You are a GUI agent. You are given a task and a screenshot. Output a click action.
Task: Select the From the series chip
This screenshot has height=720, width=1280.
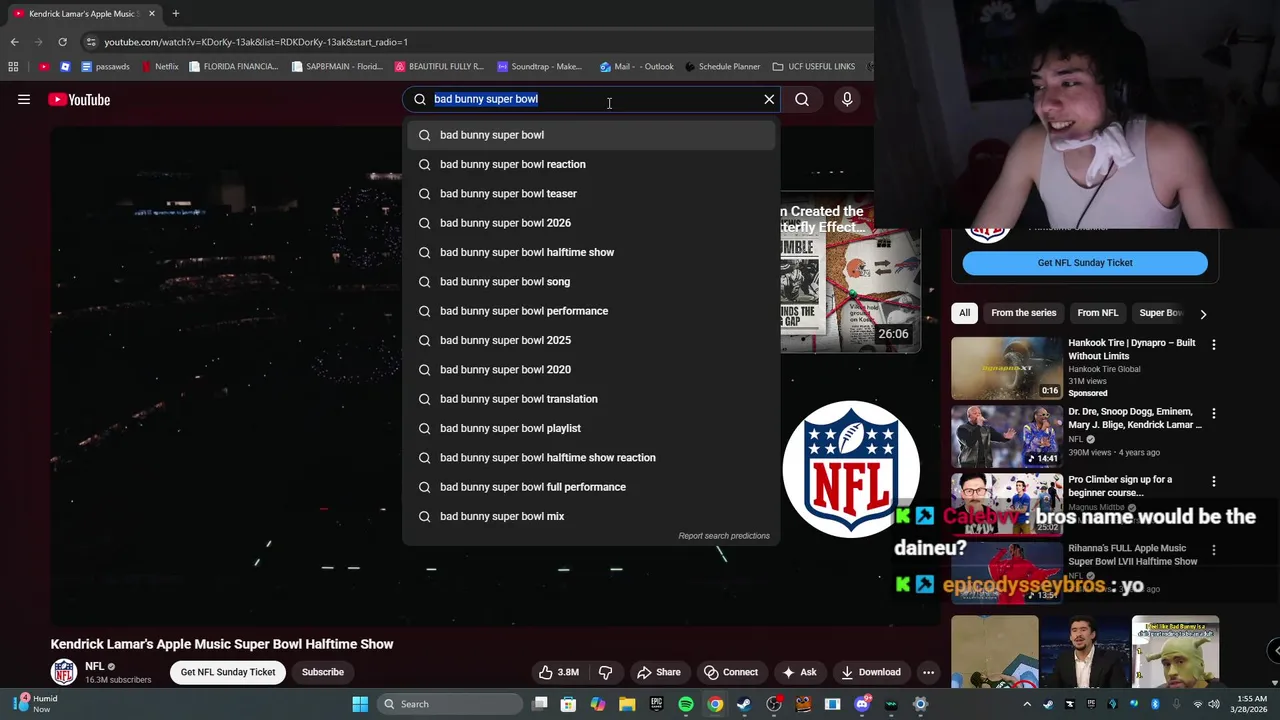click(1023, 313)
